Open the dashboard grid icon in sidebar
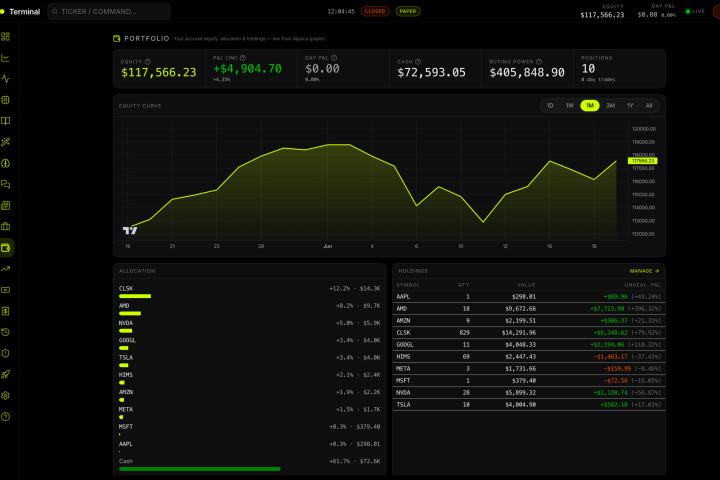The width and height of the screenshot is (720, 480). [6, 37]
